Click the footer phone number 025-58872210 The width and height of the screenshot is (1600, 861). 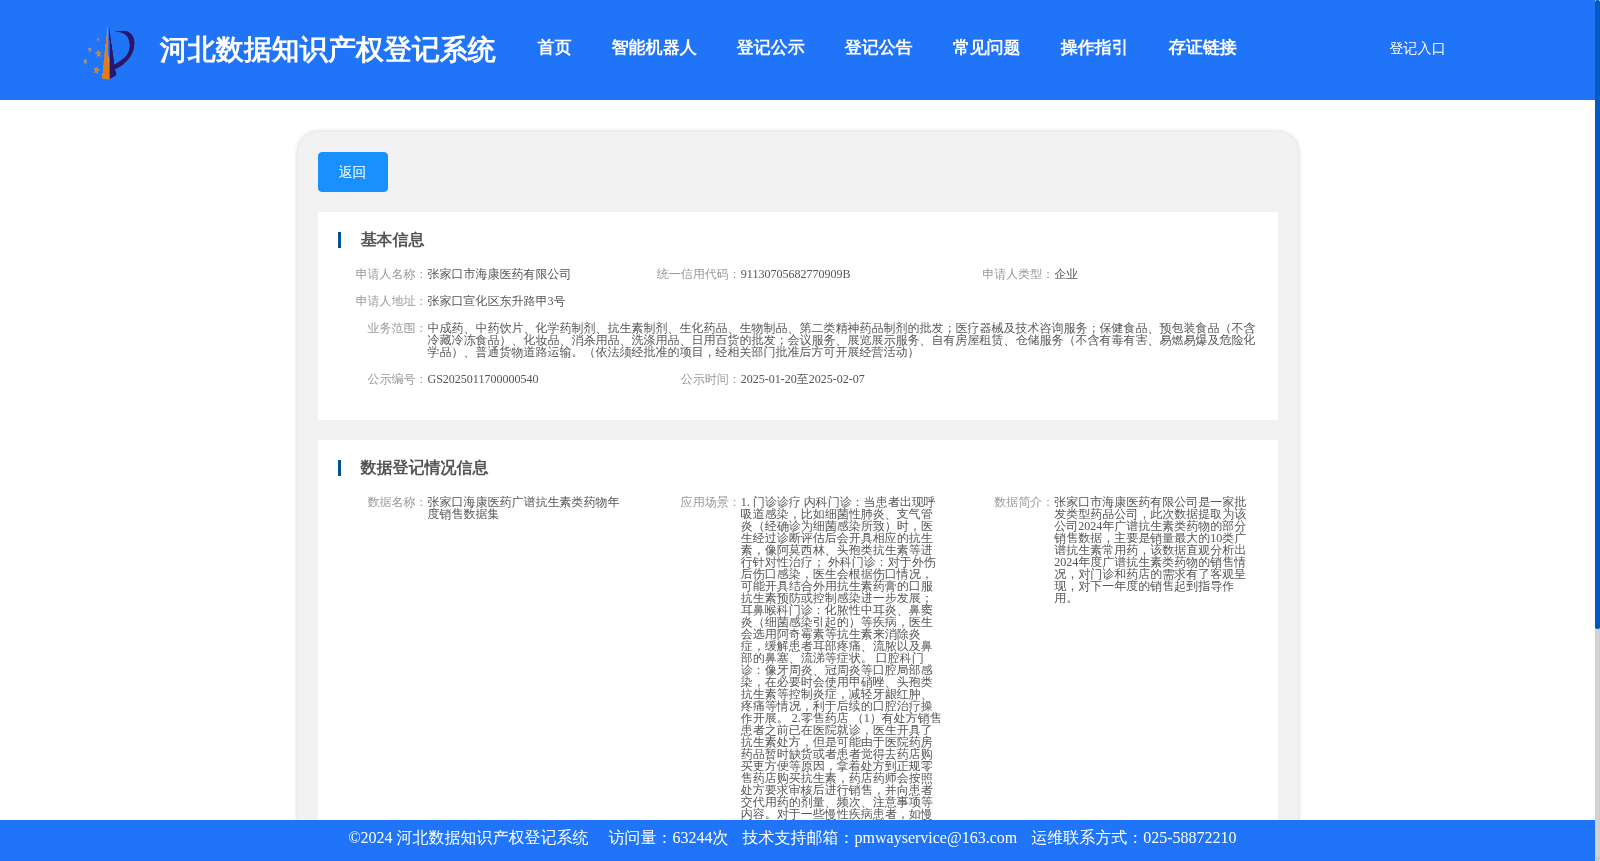tap(1189, 838)
